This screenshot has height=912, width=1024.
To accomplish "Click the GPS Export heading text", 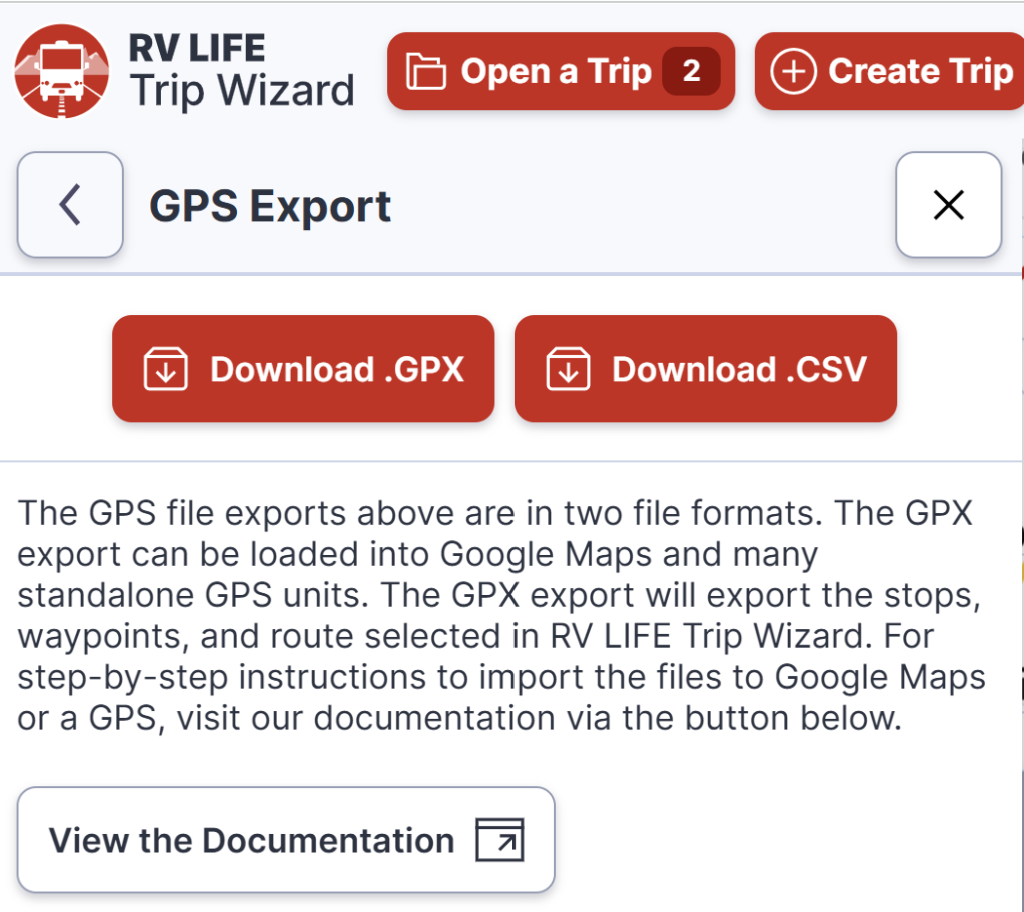I will (x=270, y=207).
